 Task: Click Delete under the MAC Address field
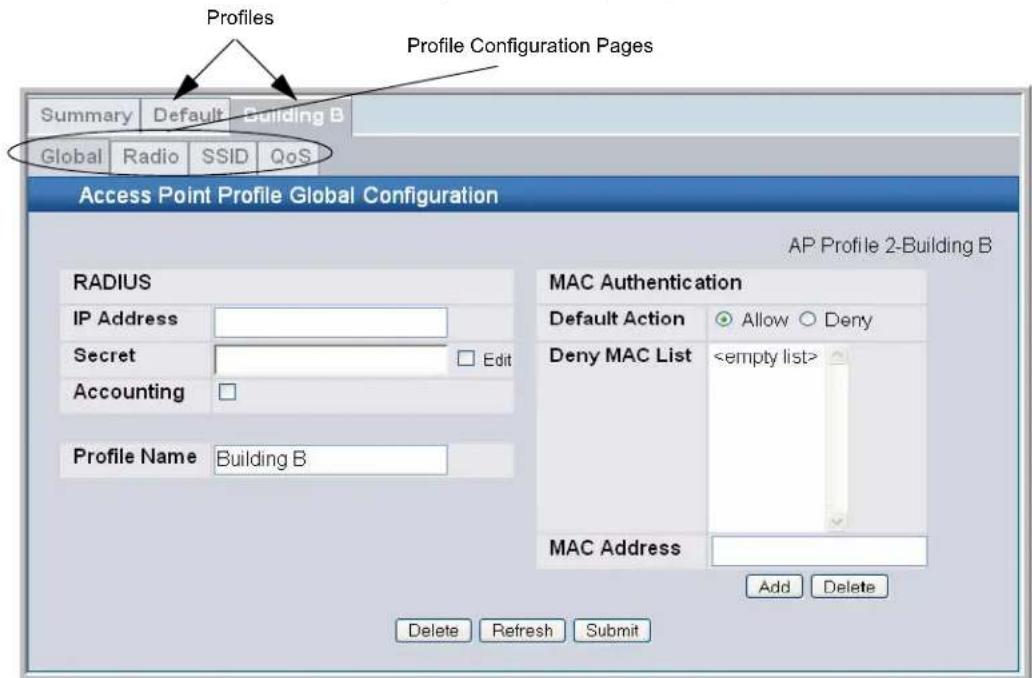849,587
